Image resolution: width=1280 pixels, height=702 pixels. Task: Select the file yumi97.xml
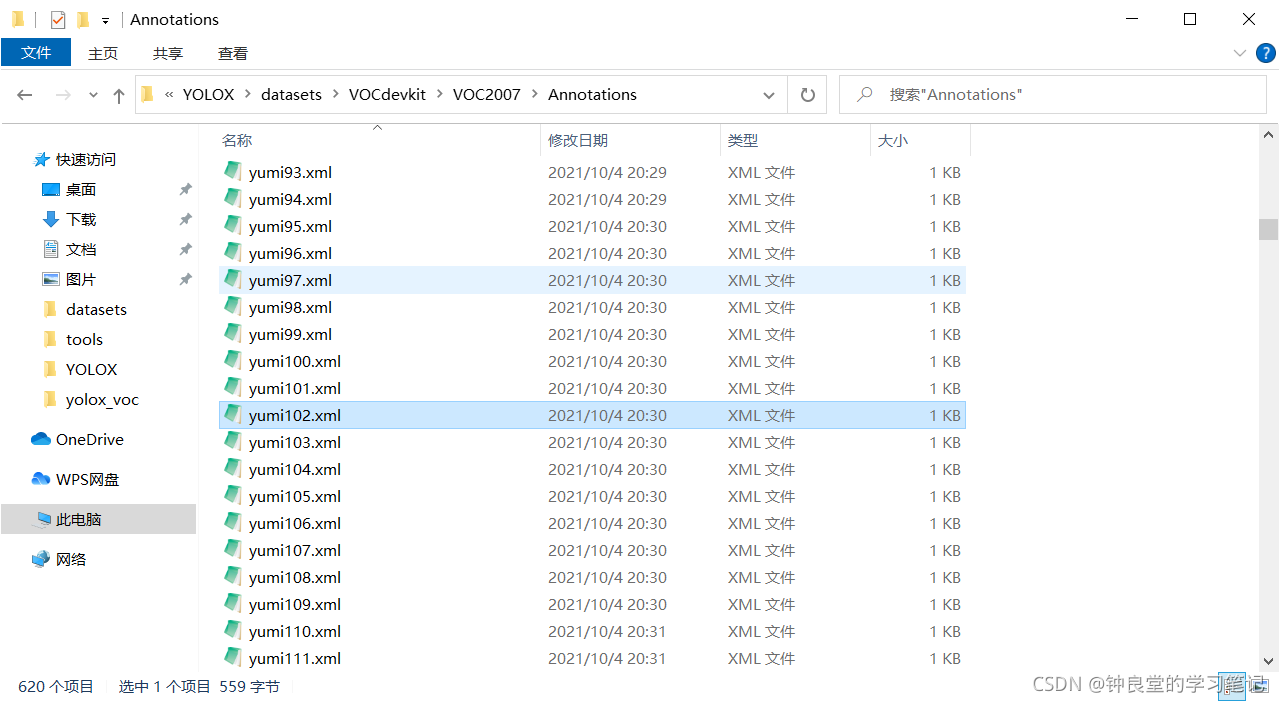[x=592, y=280]
